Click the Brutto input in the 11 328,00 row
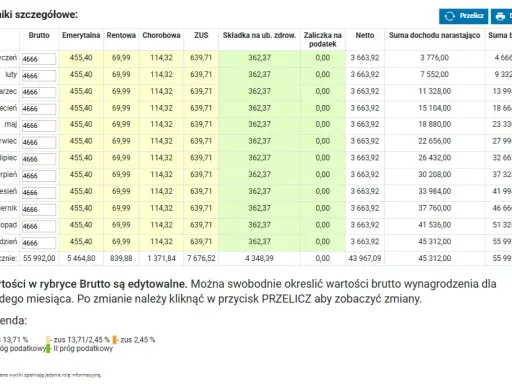512x384 pixels. tap(39, 92)
